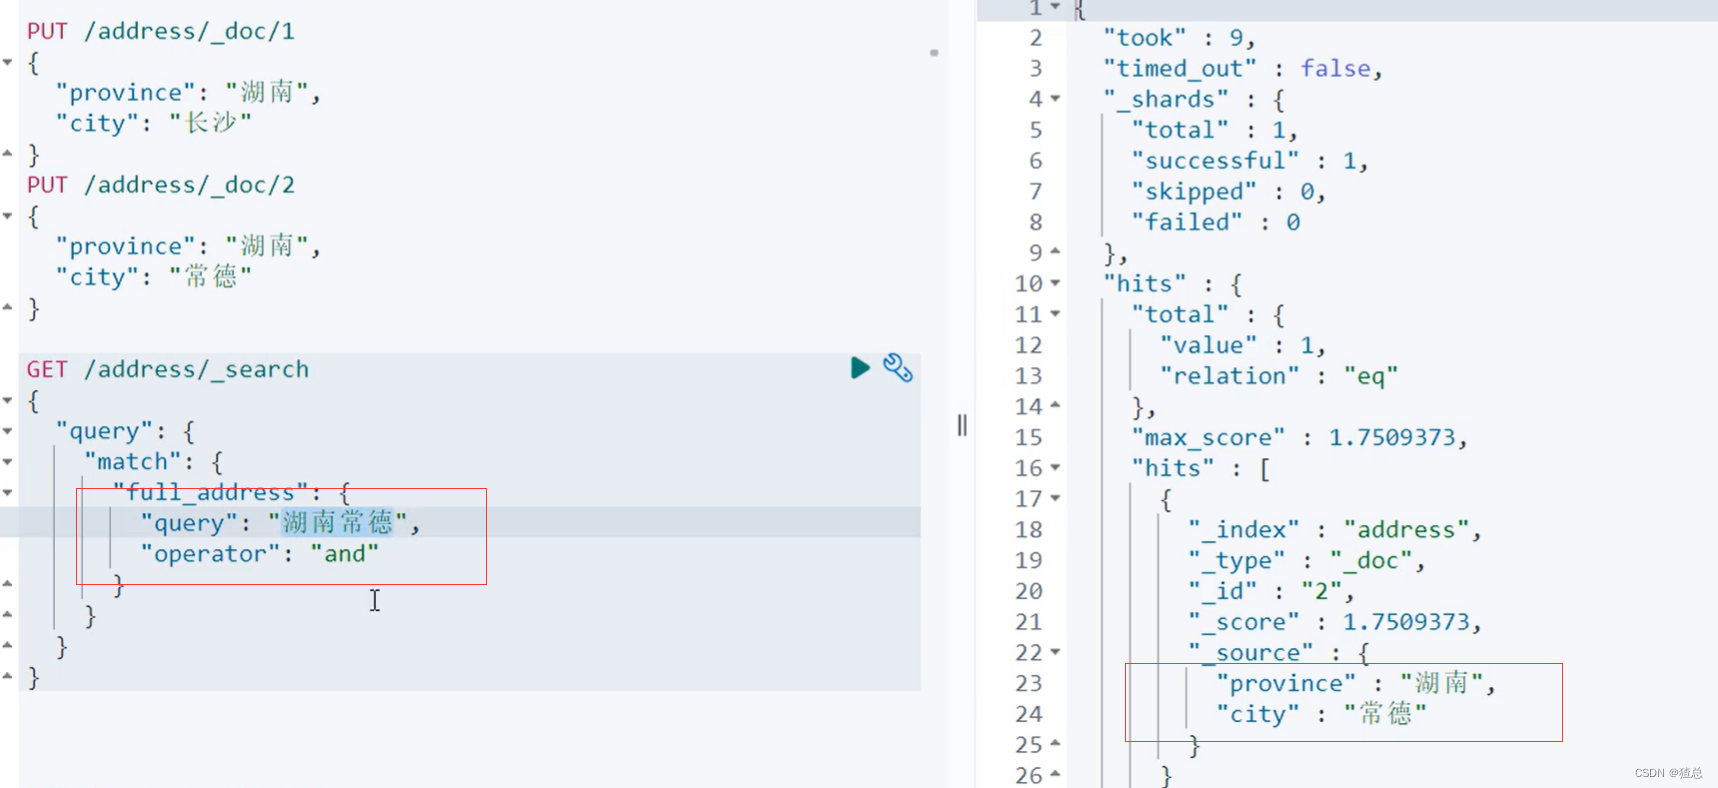Click the "_score" : 1.7509373 line
Image resolution: width=1718 pixels, height=788 pixels.
1334,622
